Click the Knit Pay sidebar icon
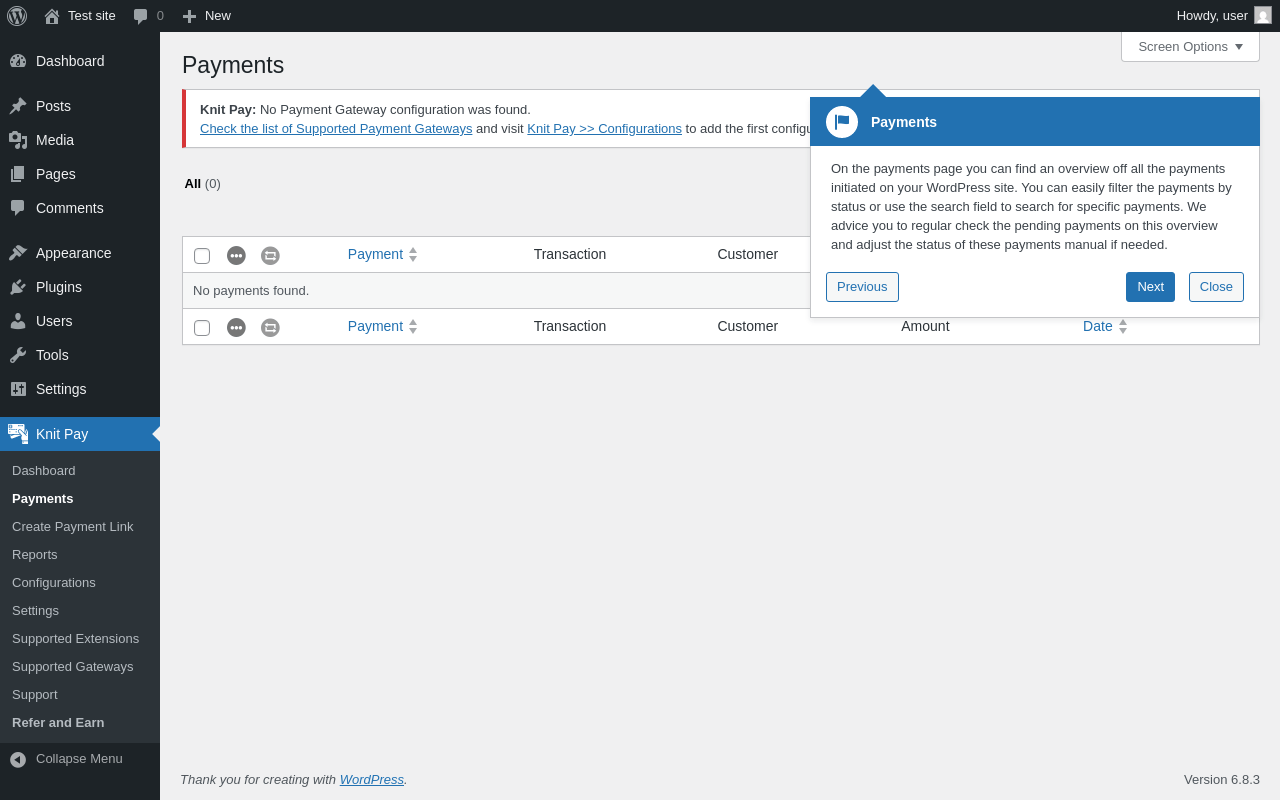 click(x=18, y=434)
